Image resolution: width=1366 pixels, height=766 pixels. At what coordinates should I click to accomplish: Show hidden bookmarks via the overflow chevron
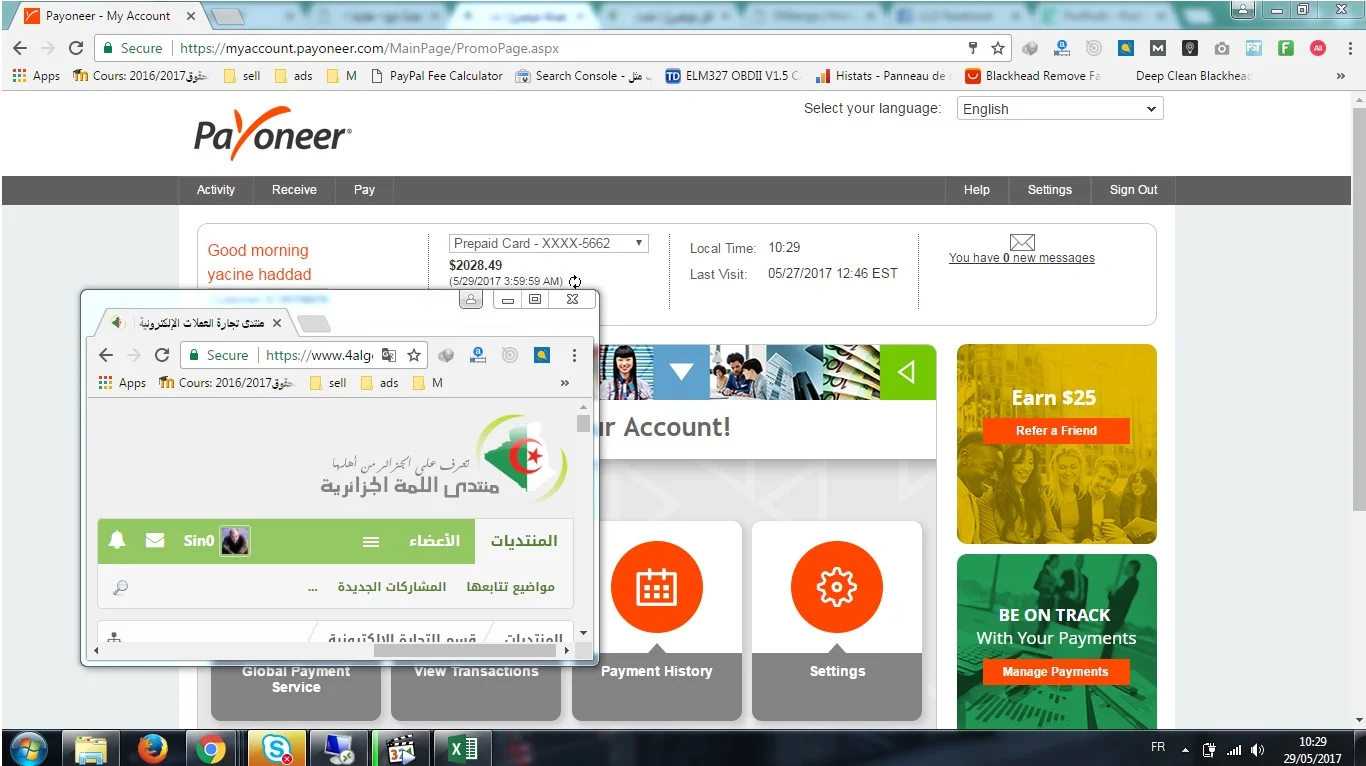1340,76
